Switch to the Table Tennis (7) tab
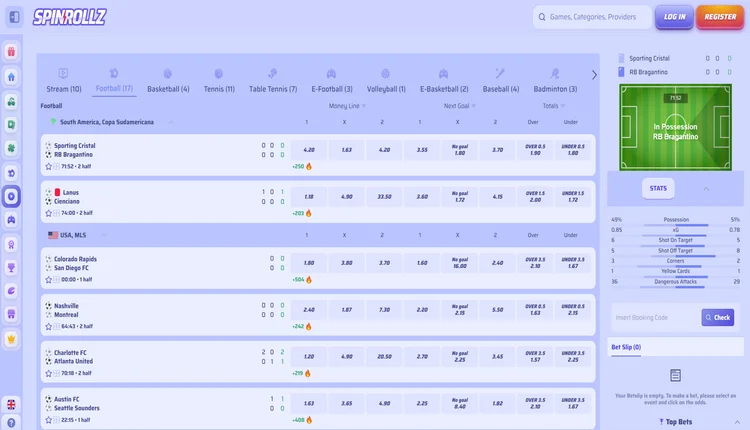750x430 pixels. pos(273,80)
